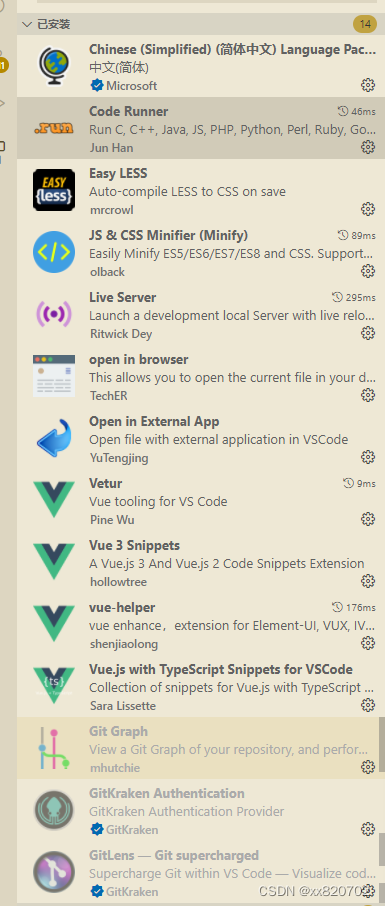Open manage gear for Vetur
The image size is (385, 906).
[368, 519]
